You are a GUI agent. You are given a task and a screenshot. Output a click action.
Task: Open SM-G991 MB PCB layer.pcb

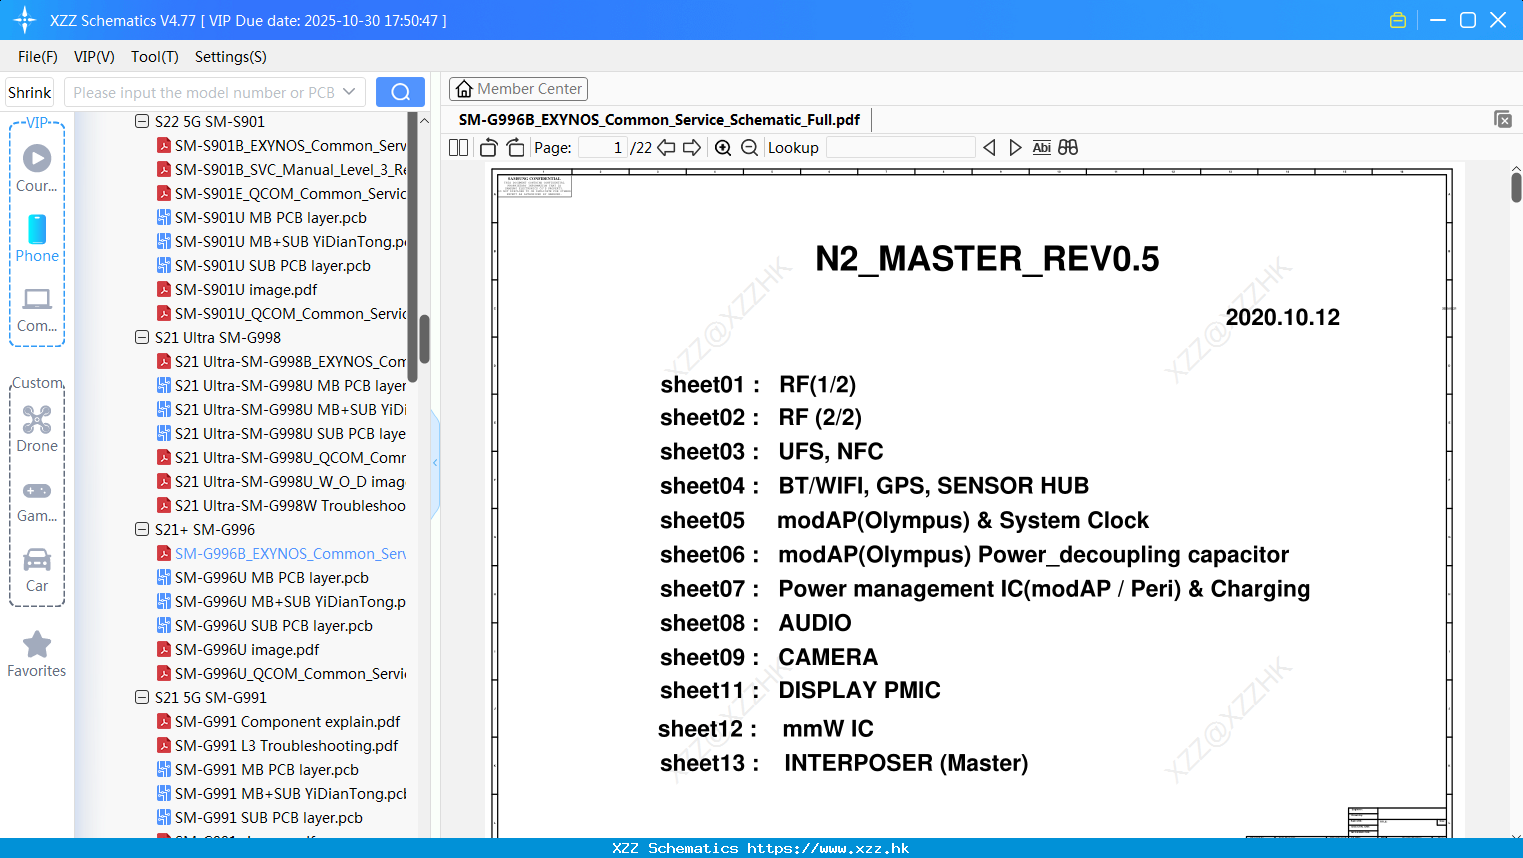pos(258,770)
